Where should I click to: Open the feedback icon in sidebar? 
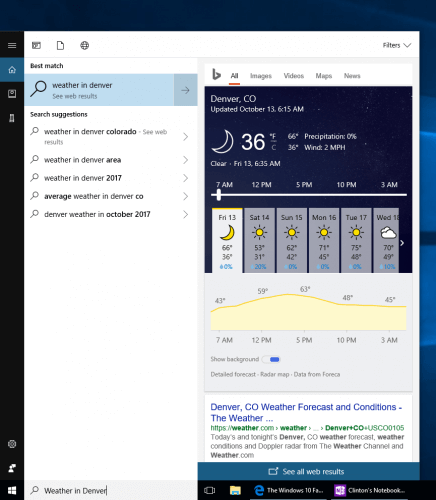pos(12,468)
